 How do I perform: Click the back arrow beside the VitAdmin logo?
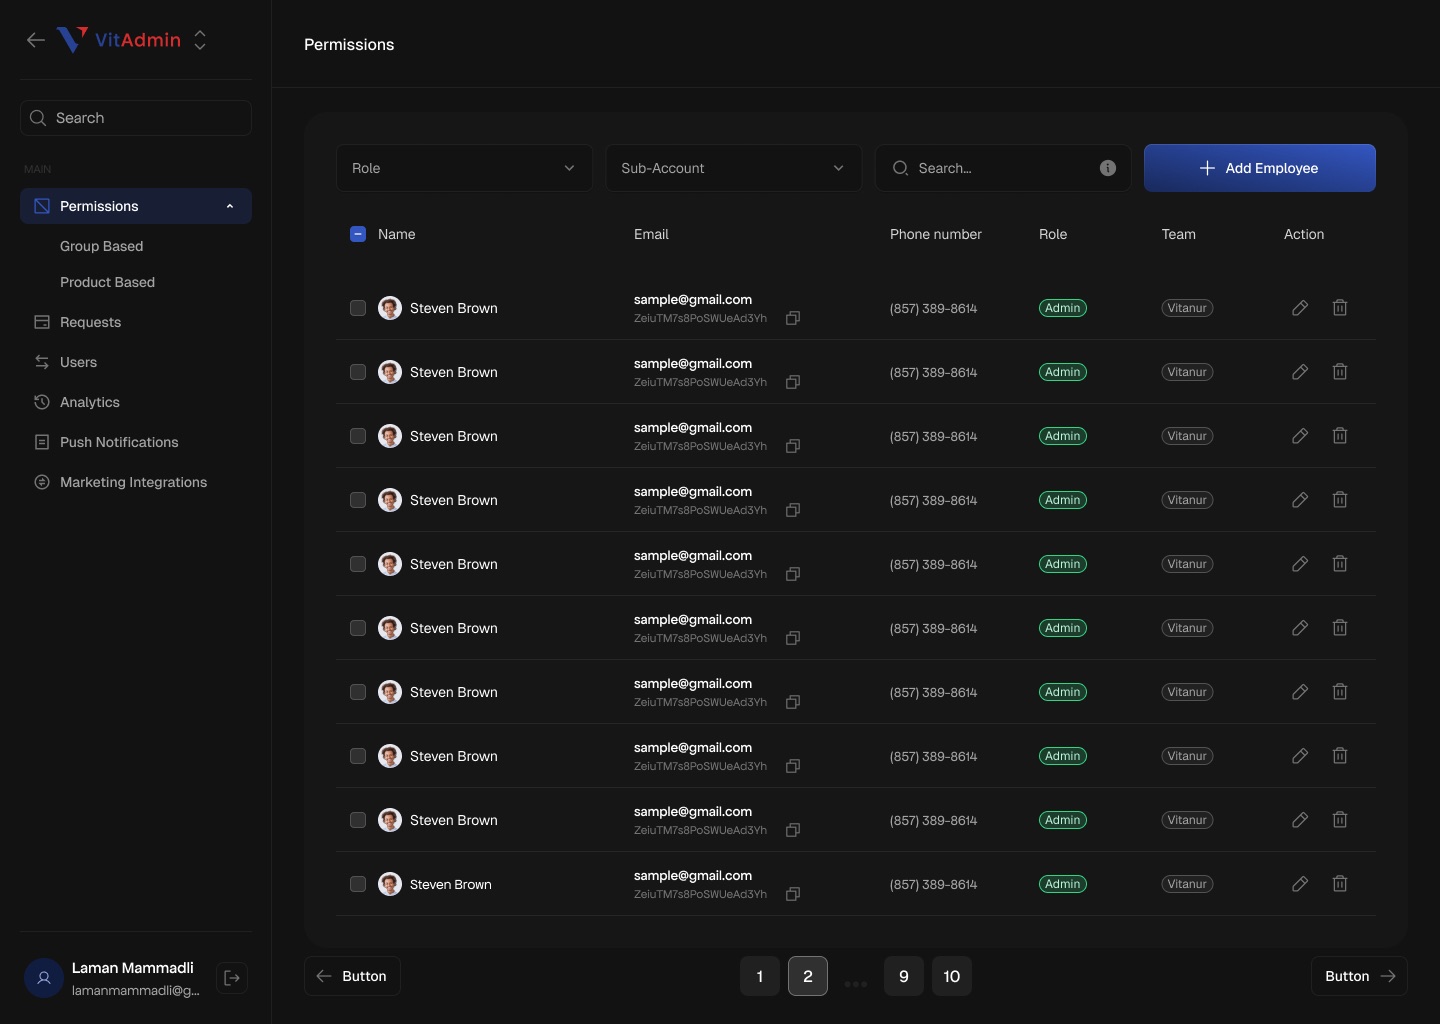click(36, 40)
